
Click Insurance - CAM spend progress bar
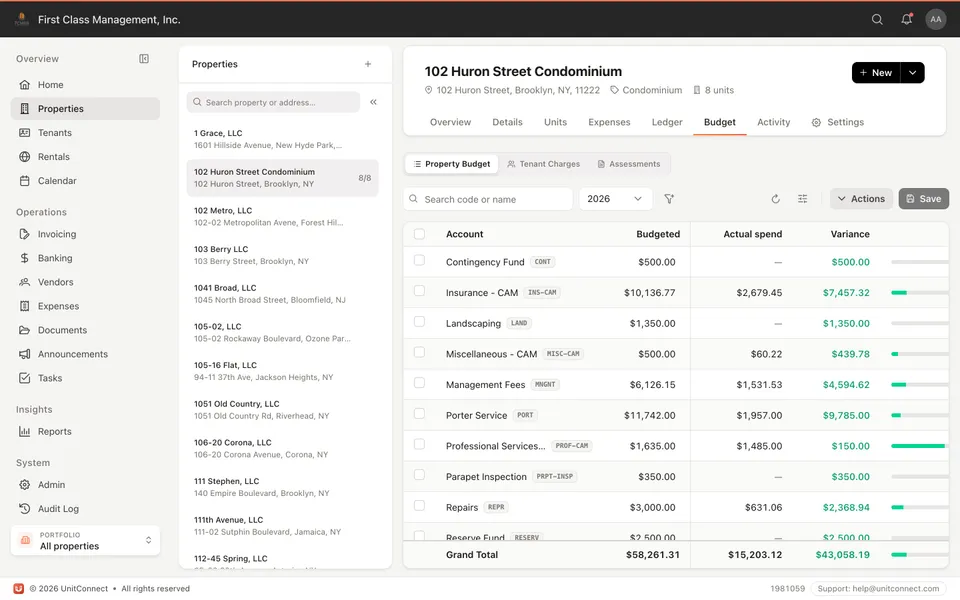tap(920, 293)
